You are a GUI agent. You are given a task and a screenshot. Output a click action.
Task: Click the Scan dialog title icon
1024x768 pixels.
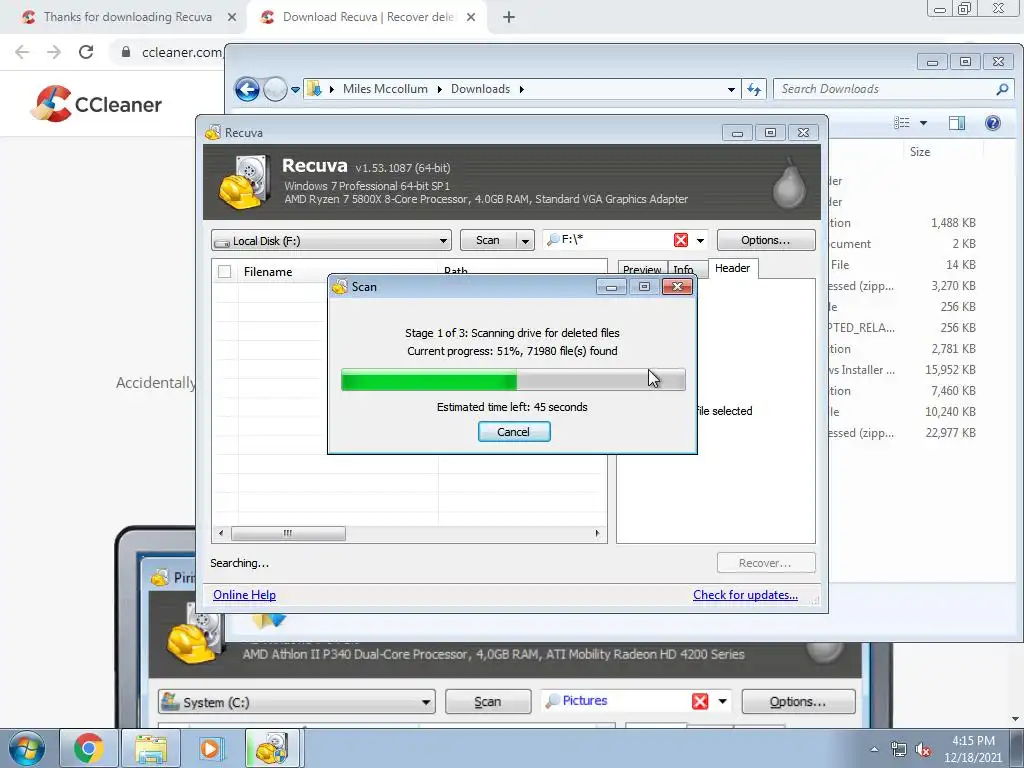coord(340,287)
